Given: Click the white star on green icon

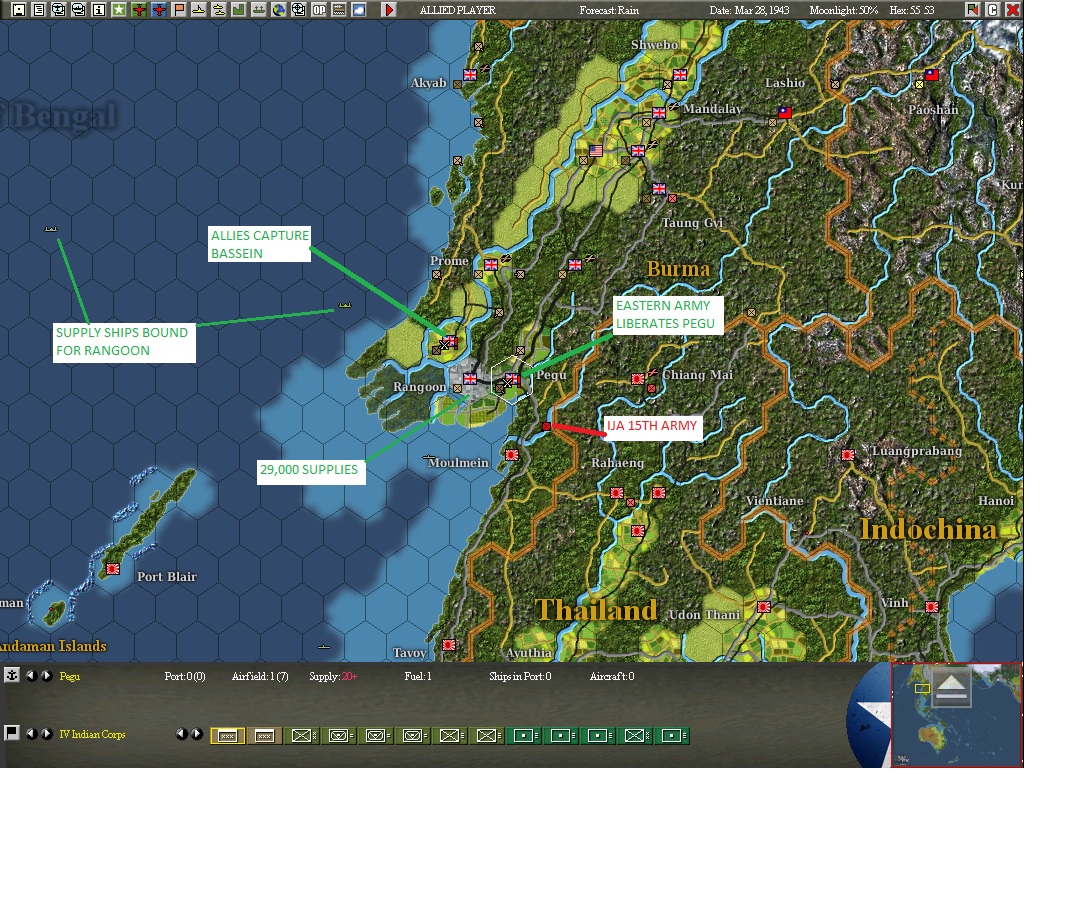Looking at the screenshot, I should click(x=119, y=10).
